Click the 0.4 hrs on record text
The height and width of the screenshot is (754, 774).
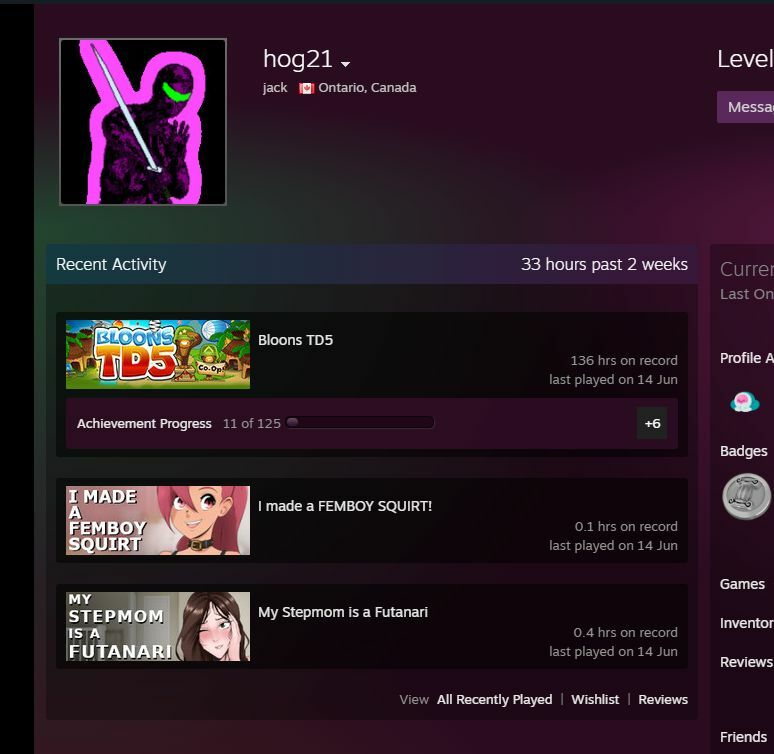pyautogui.click(x=625, y=633)
